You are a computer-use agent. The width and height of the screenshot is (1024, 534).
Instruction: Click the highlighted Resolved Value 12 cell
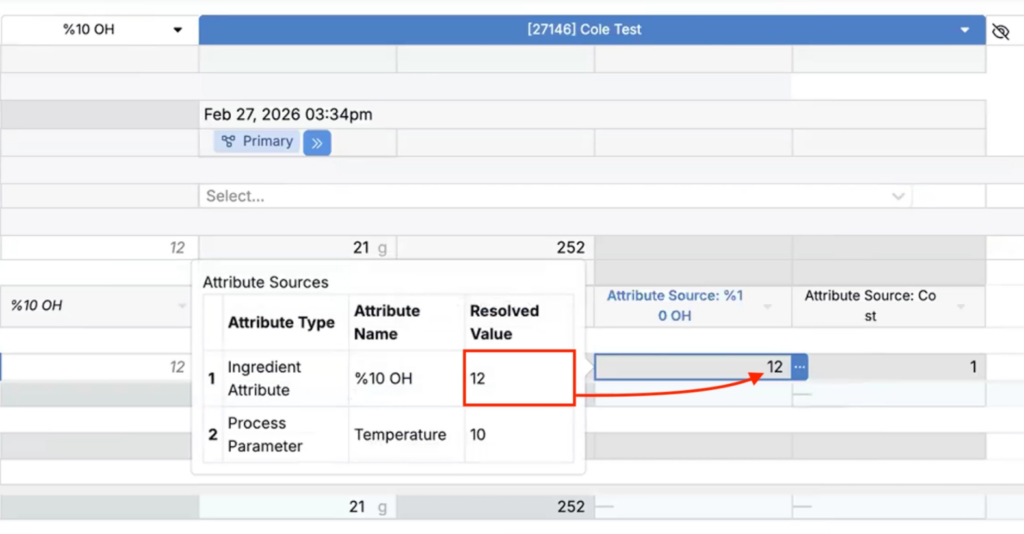(518, 378)
